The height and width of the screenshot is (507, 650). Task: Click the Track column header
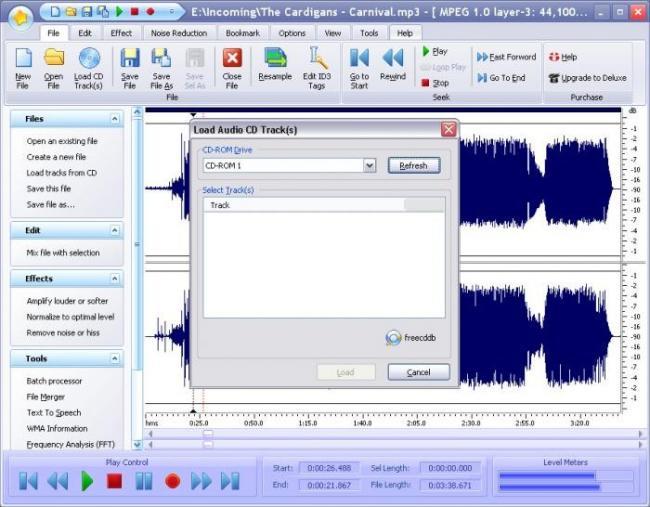click(x=304, y=205)
